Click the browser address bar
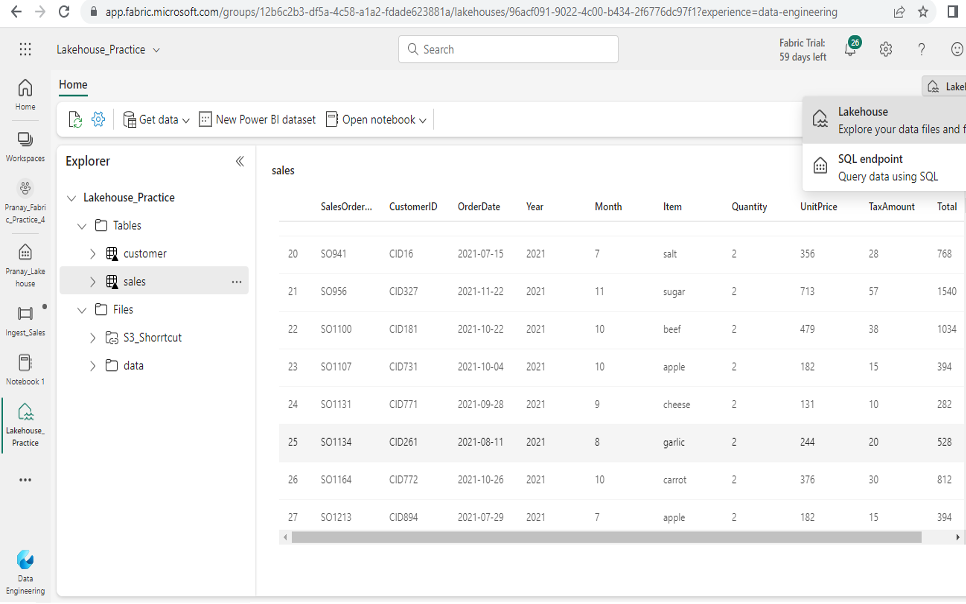 (471, 12)
